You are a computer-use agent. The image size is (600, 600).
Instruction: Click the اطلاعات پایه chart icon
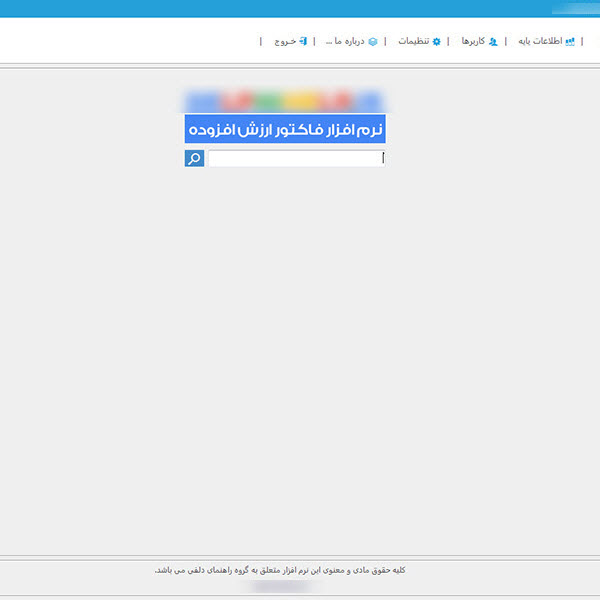[x=570, y=41]
